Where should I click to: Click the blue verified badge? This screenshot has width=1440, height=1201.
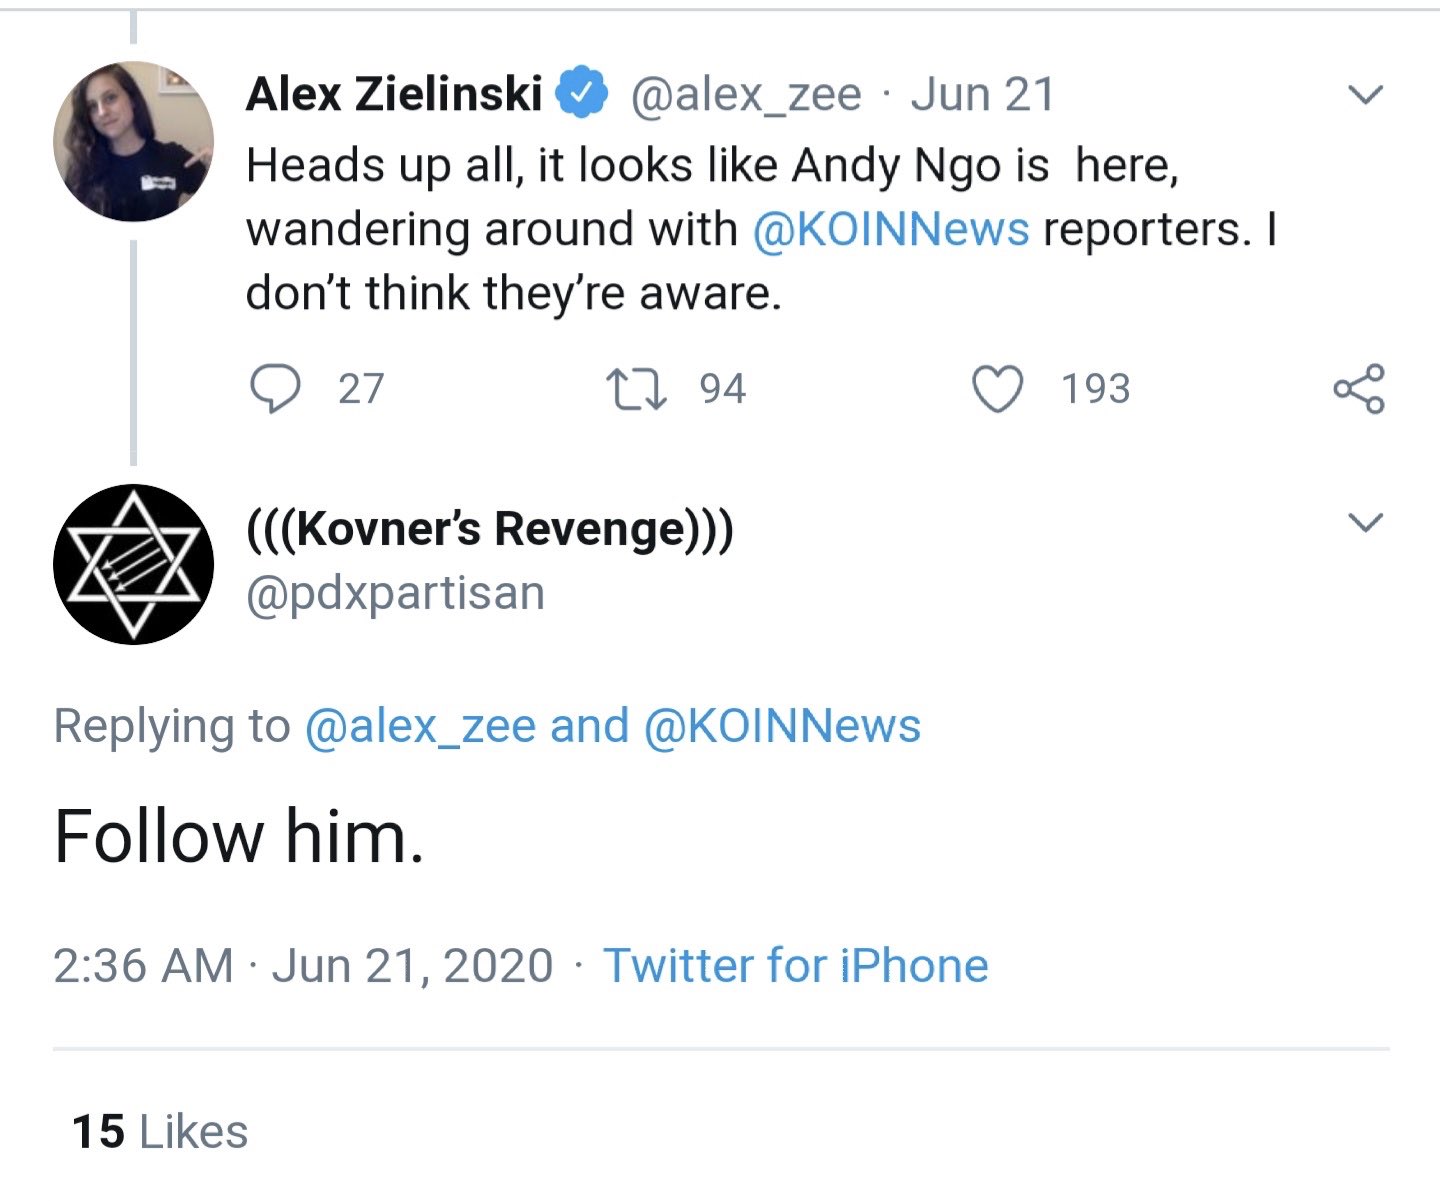click(x=582, y=94)
